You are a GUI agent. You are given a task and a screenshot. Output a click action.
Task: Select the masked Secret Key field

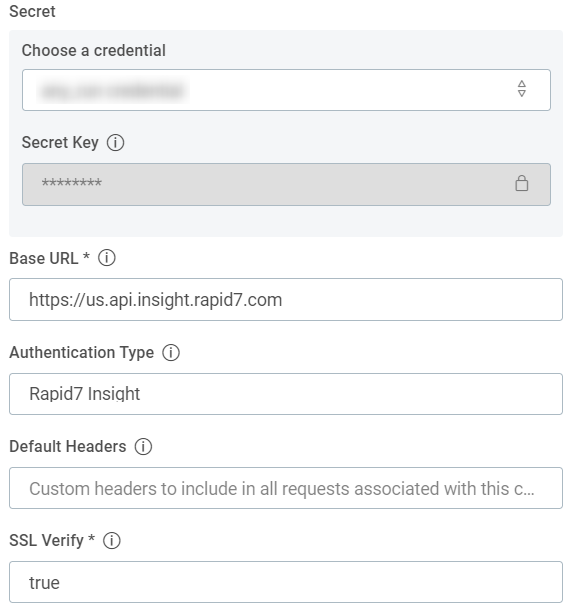(286, 184)
